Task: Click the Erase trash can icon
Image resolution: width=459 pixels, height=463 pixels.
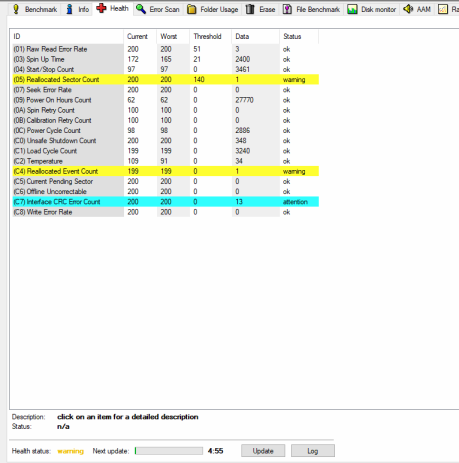Action: coord(250,9)
